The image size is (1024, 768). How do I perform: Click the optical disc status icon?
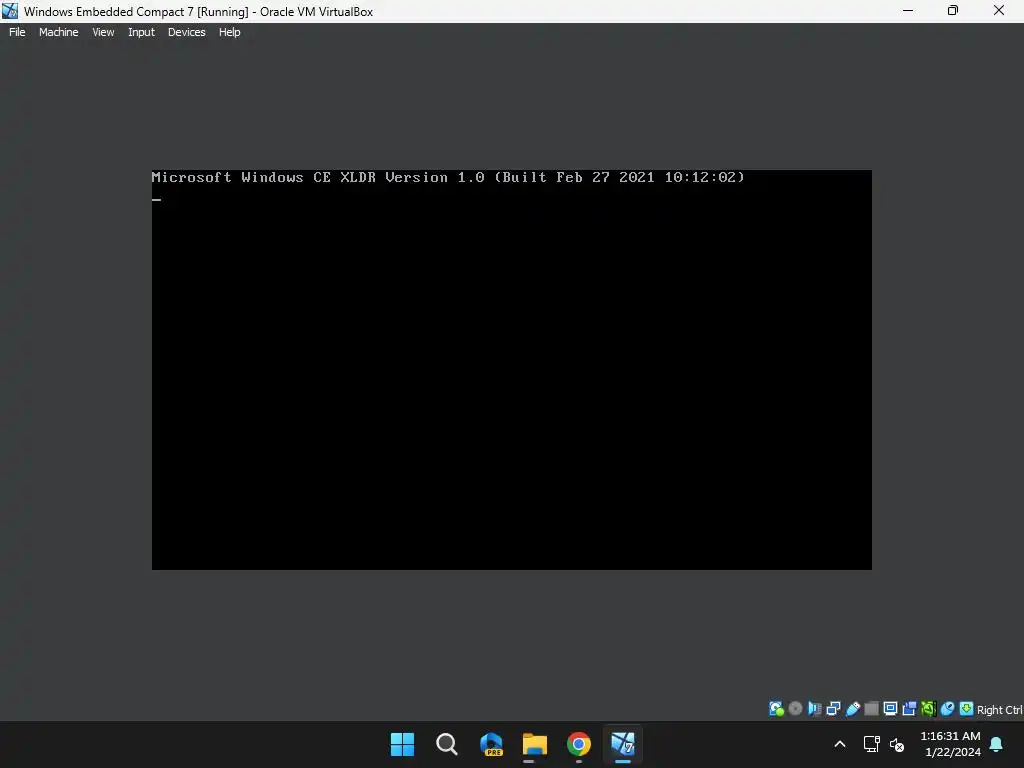795,709
